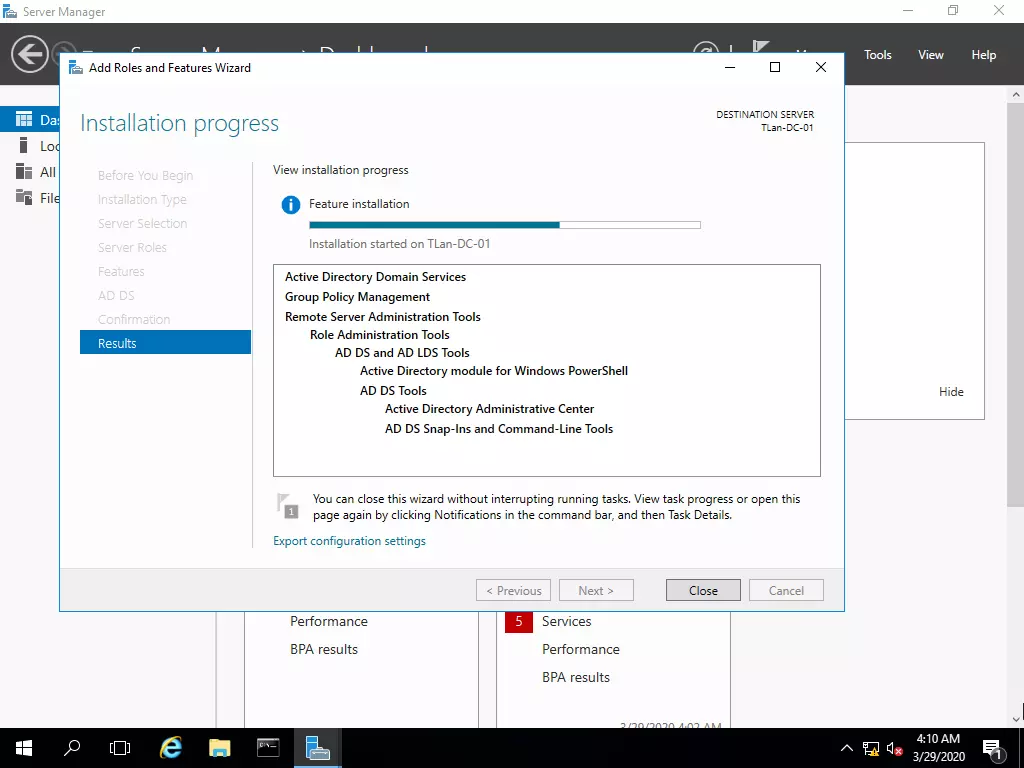This screenshot has width=1024, height=768.
Task: Click Server Selection wizard step
Action: [x=142, y=223]
